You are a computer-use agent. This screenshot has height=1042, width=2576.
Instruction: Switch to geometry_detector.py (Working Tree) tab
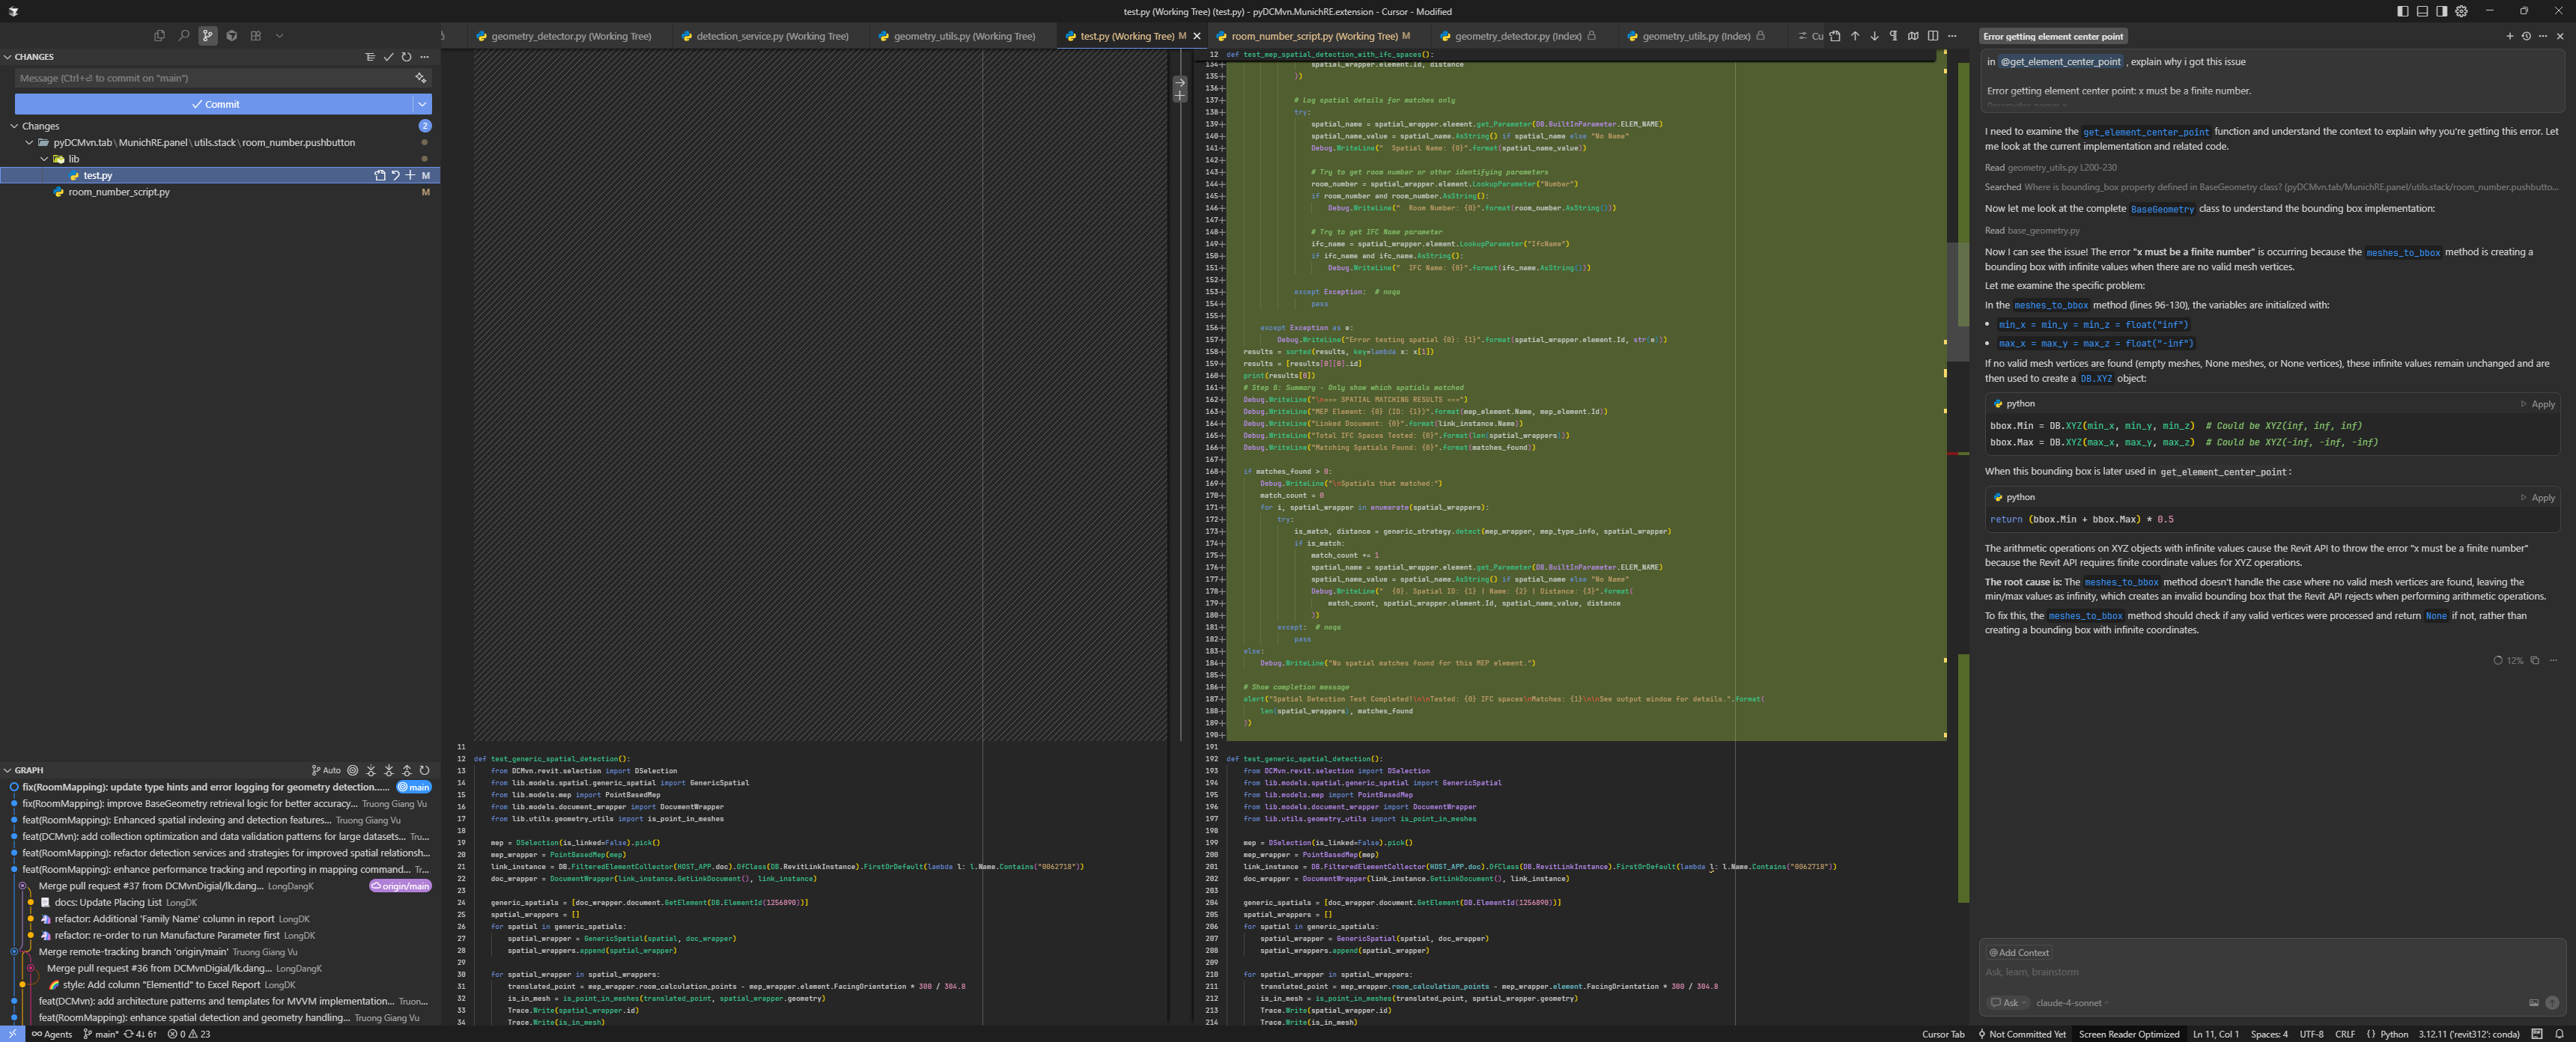tap(570, 36)
